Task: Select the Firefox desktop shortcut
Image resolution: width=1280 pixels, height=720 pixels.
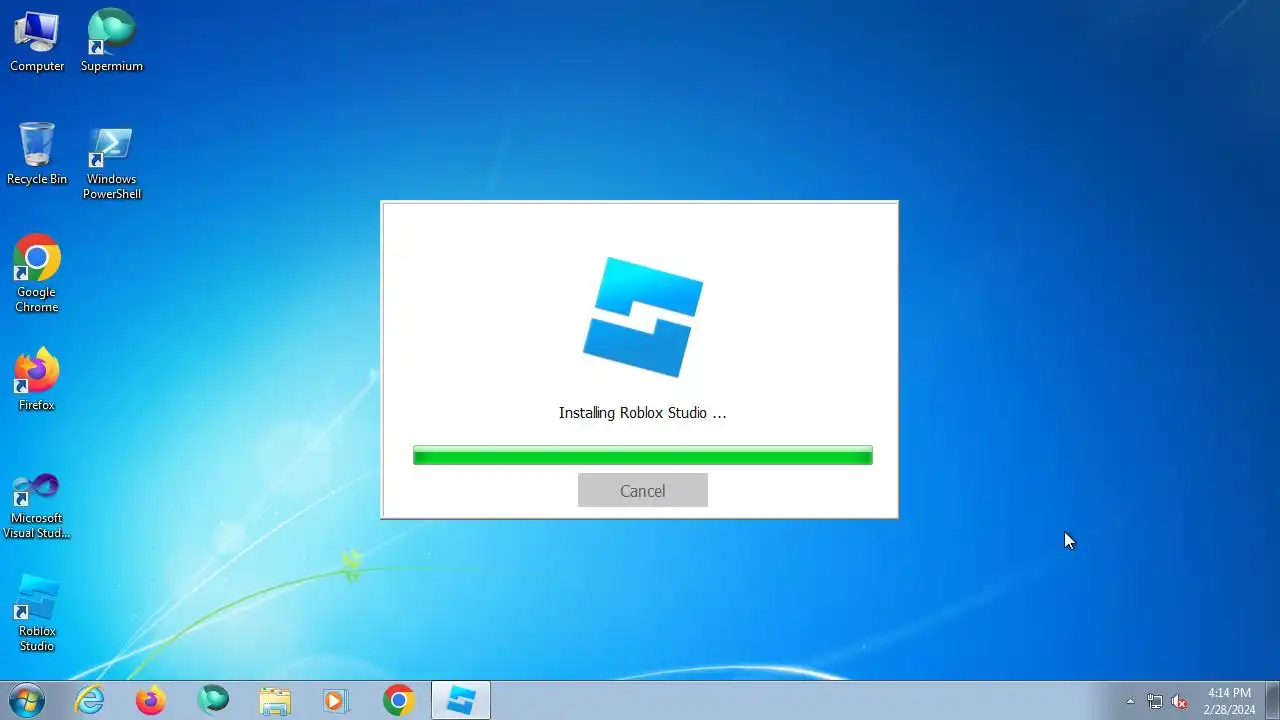Action: [x=37, y=380]
